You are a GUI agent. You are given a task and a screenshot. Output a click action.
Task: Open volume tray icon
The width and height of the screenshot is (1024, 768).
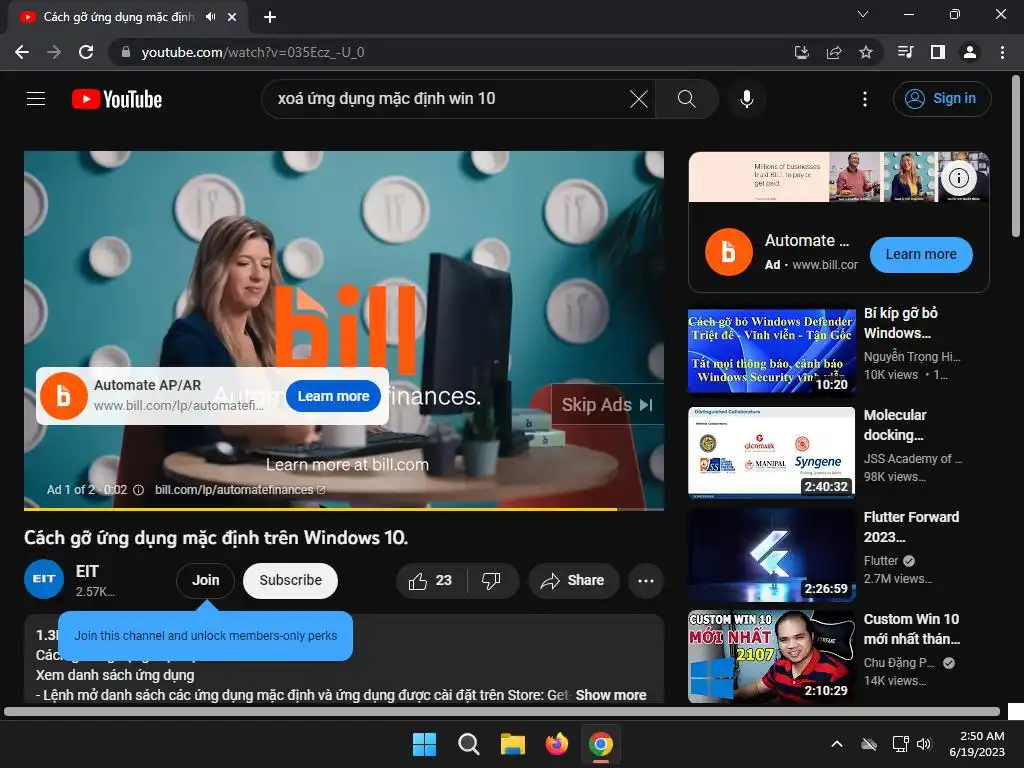point(924,744)
